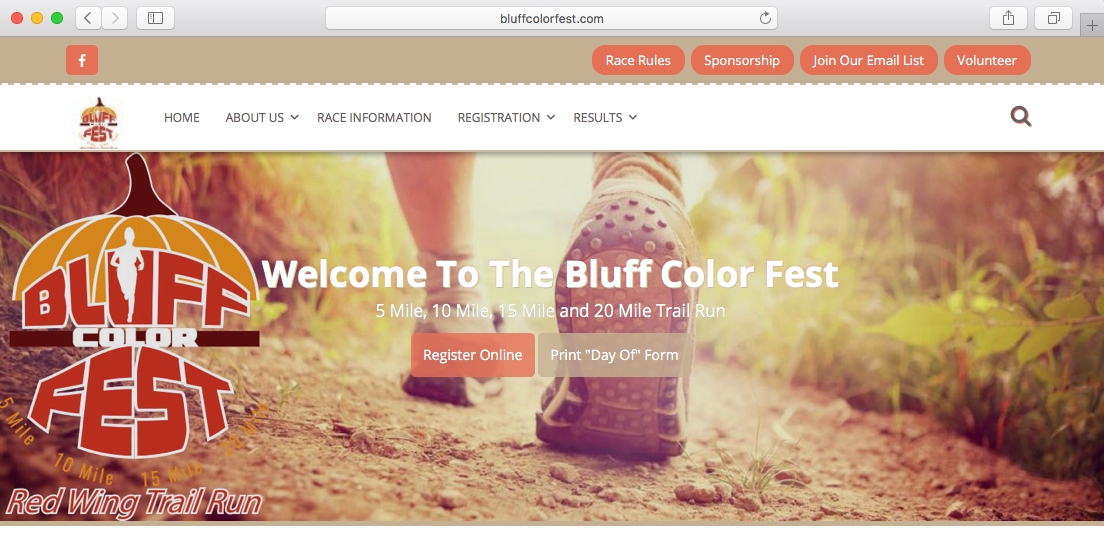Open the Safari share menu
1104x538 pixels.
point(1008,18)
